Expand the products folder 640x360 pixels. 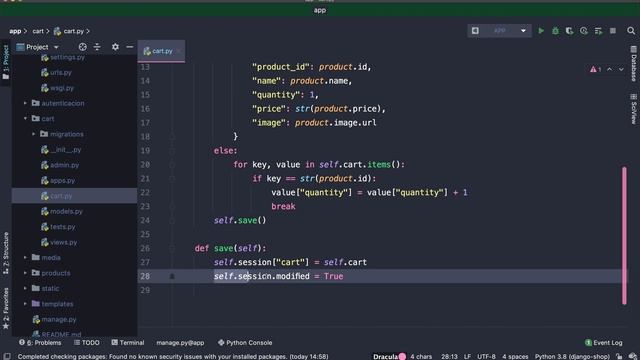point(25,273)
